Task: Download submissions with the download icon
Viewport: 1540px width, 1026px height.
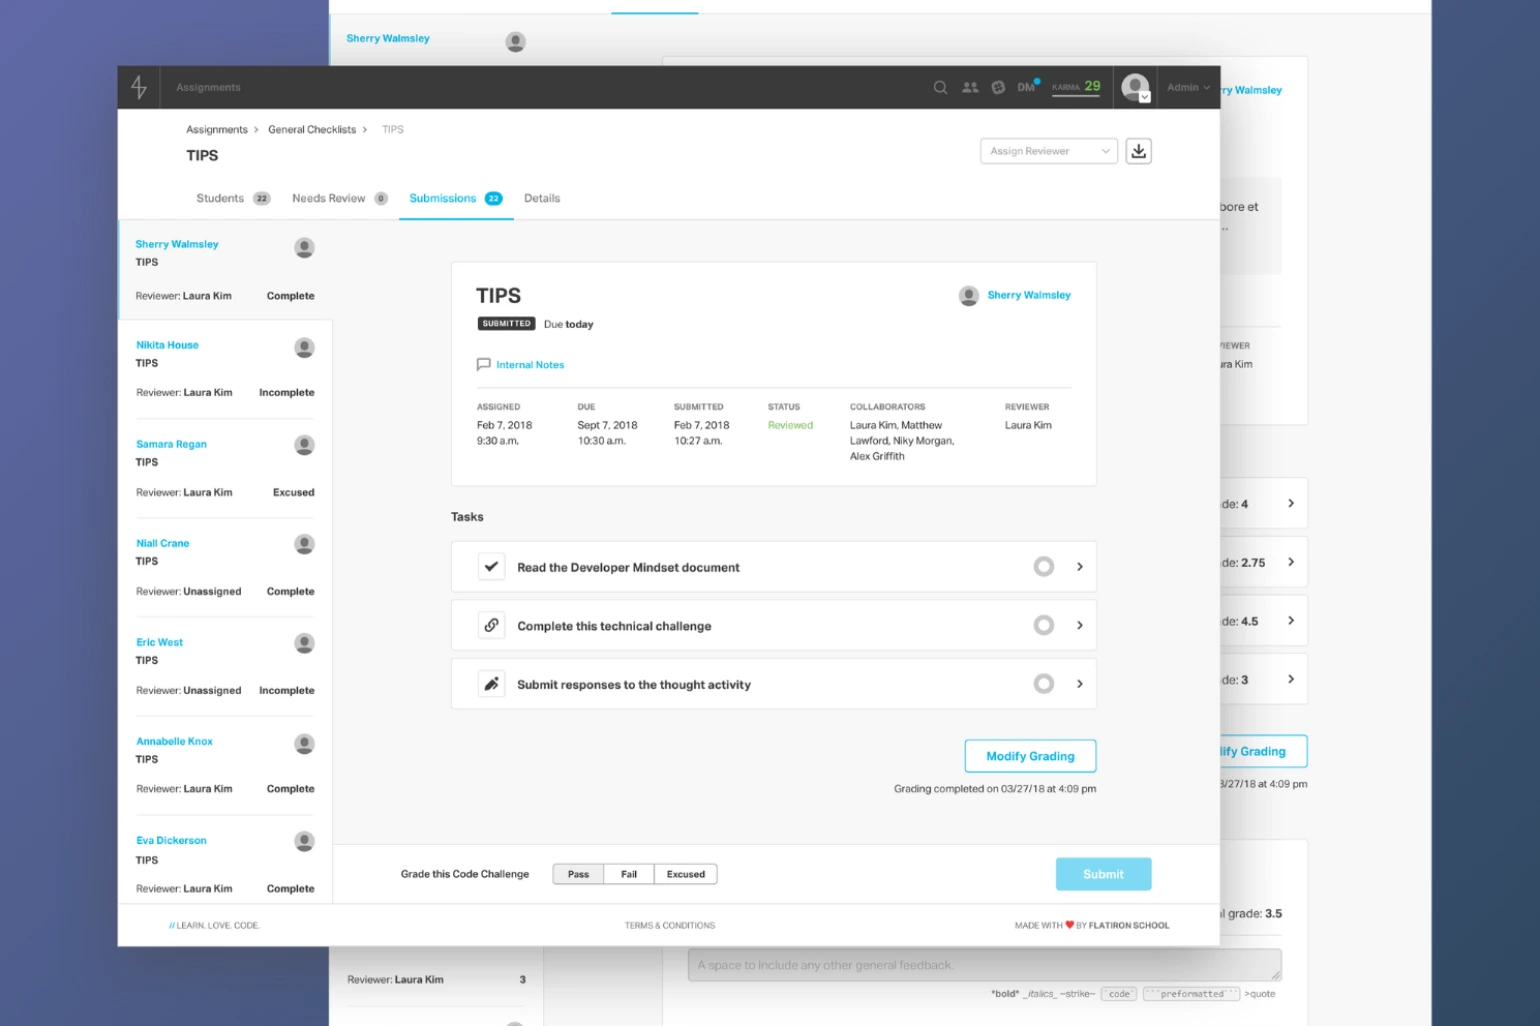Action: coord(1138,151)
